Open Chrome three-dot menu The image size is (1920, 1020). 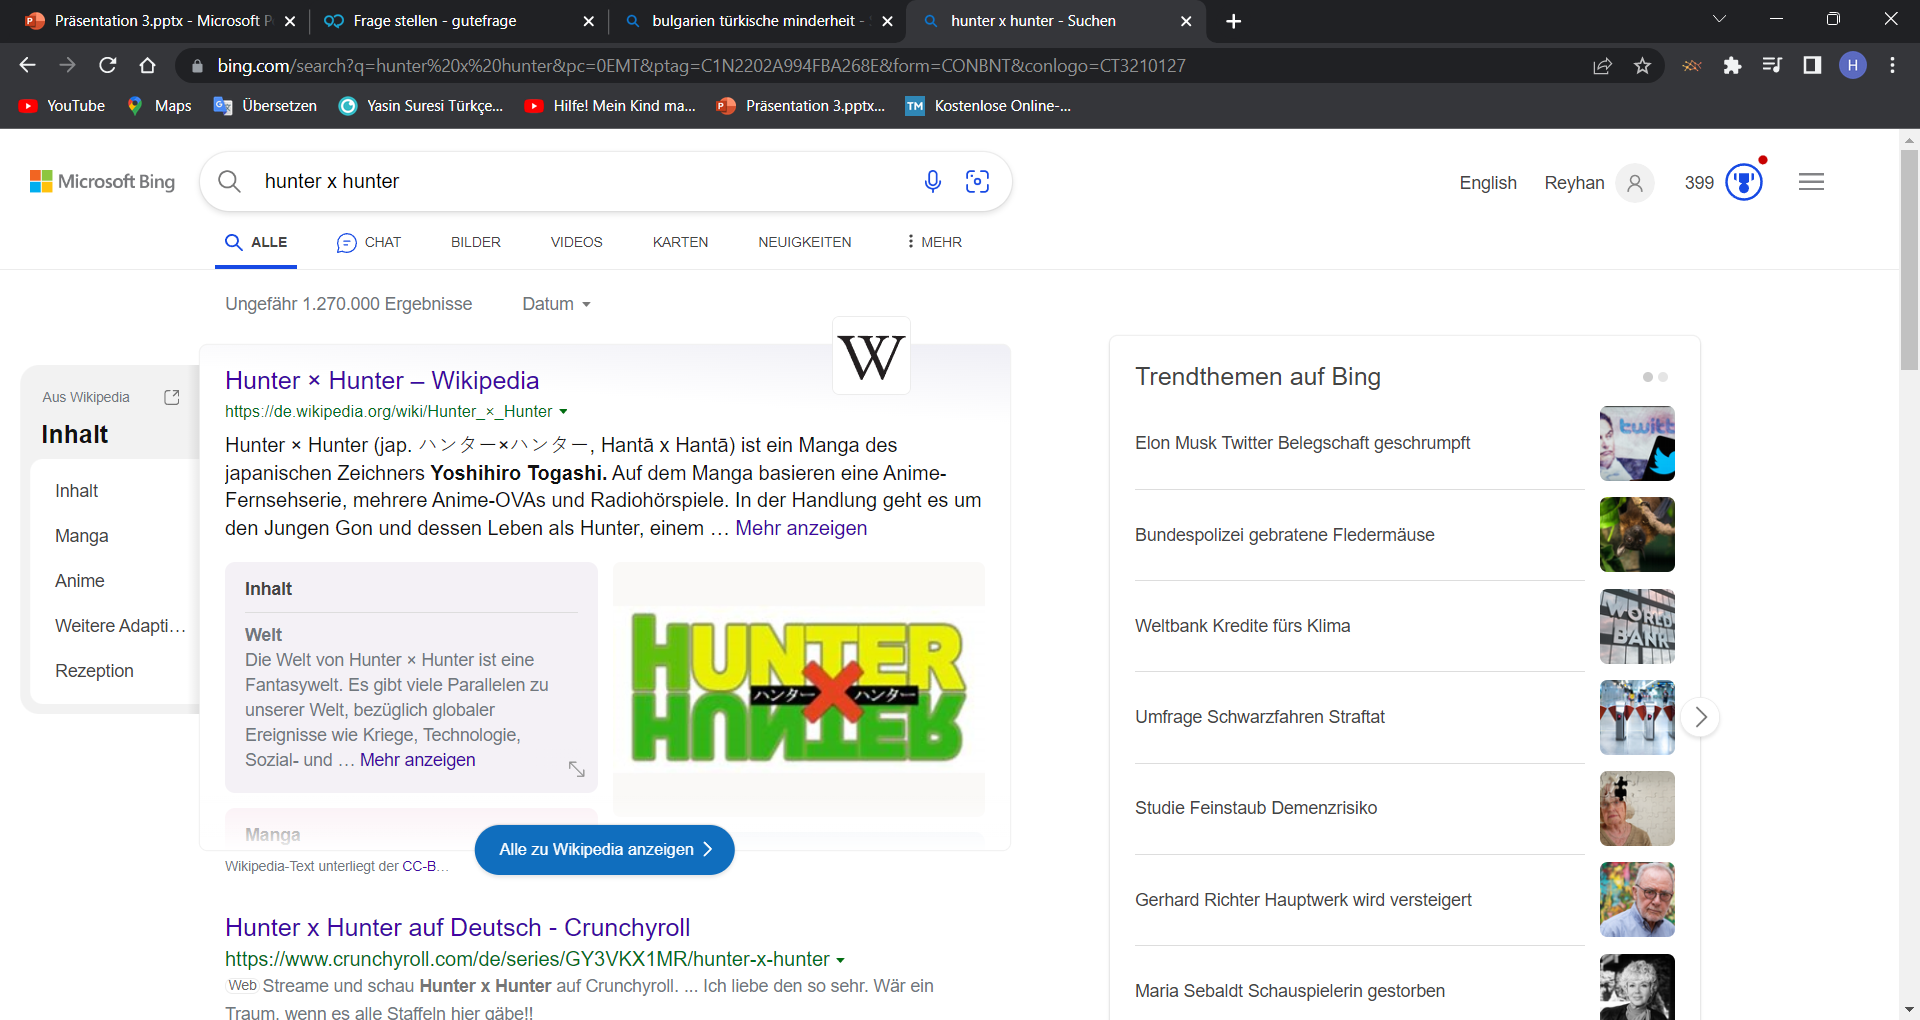click(x=1892, y=66)
